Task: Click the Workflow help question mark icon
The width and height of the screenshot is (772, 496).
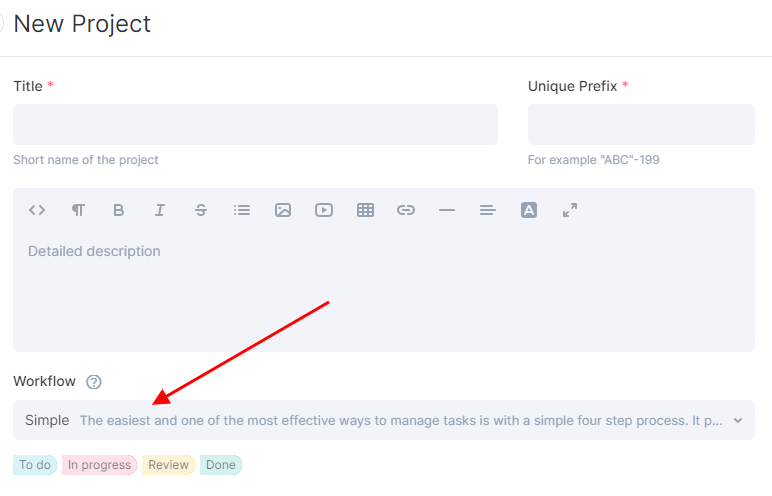Action: click(x=94, y=382)
